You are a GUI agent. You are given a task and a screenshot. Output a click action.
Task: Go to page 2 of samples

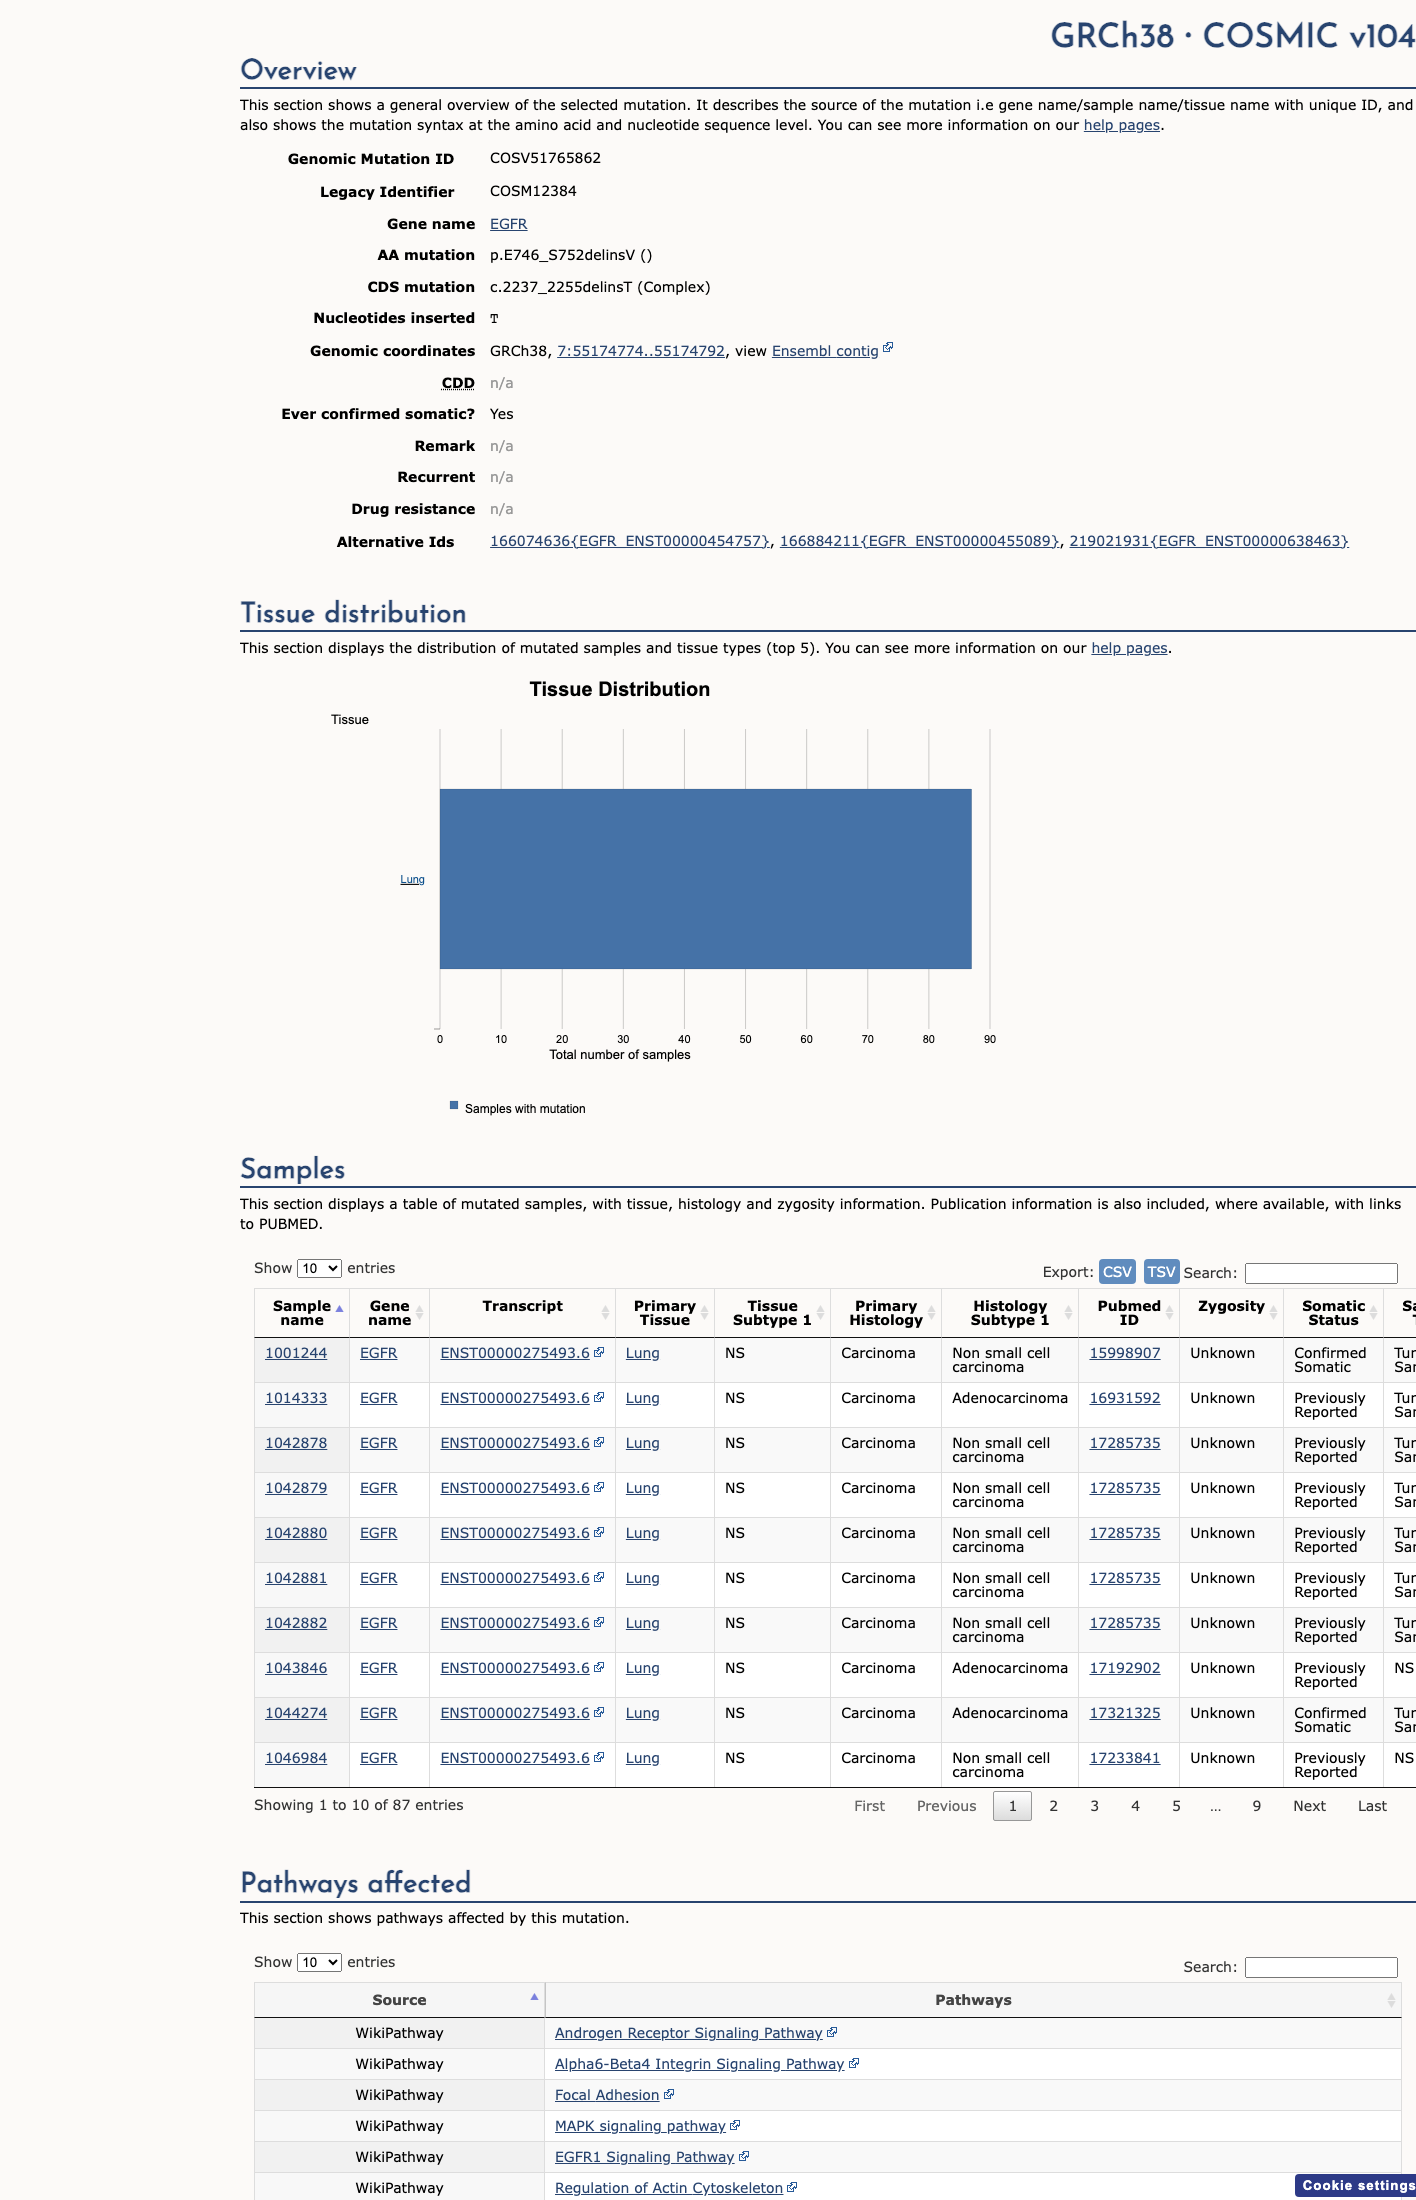tap(1053, 1806)
